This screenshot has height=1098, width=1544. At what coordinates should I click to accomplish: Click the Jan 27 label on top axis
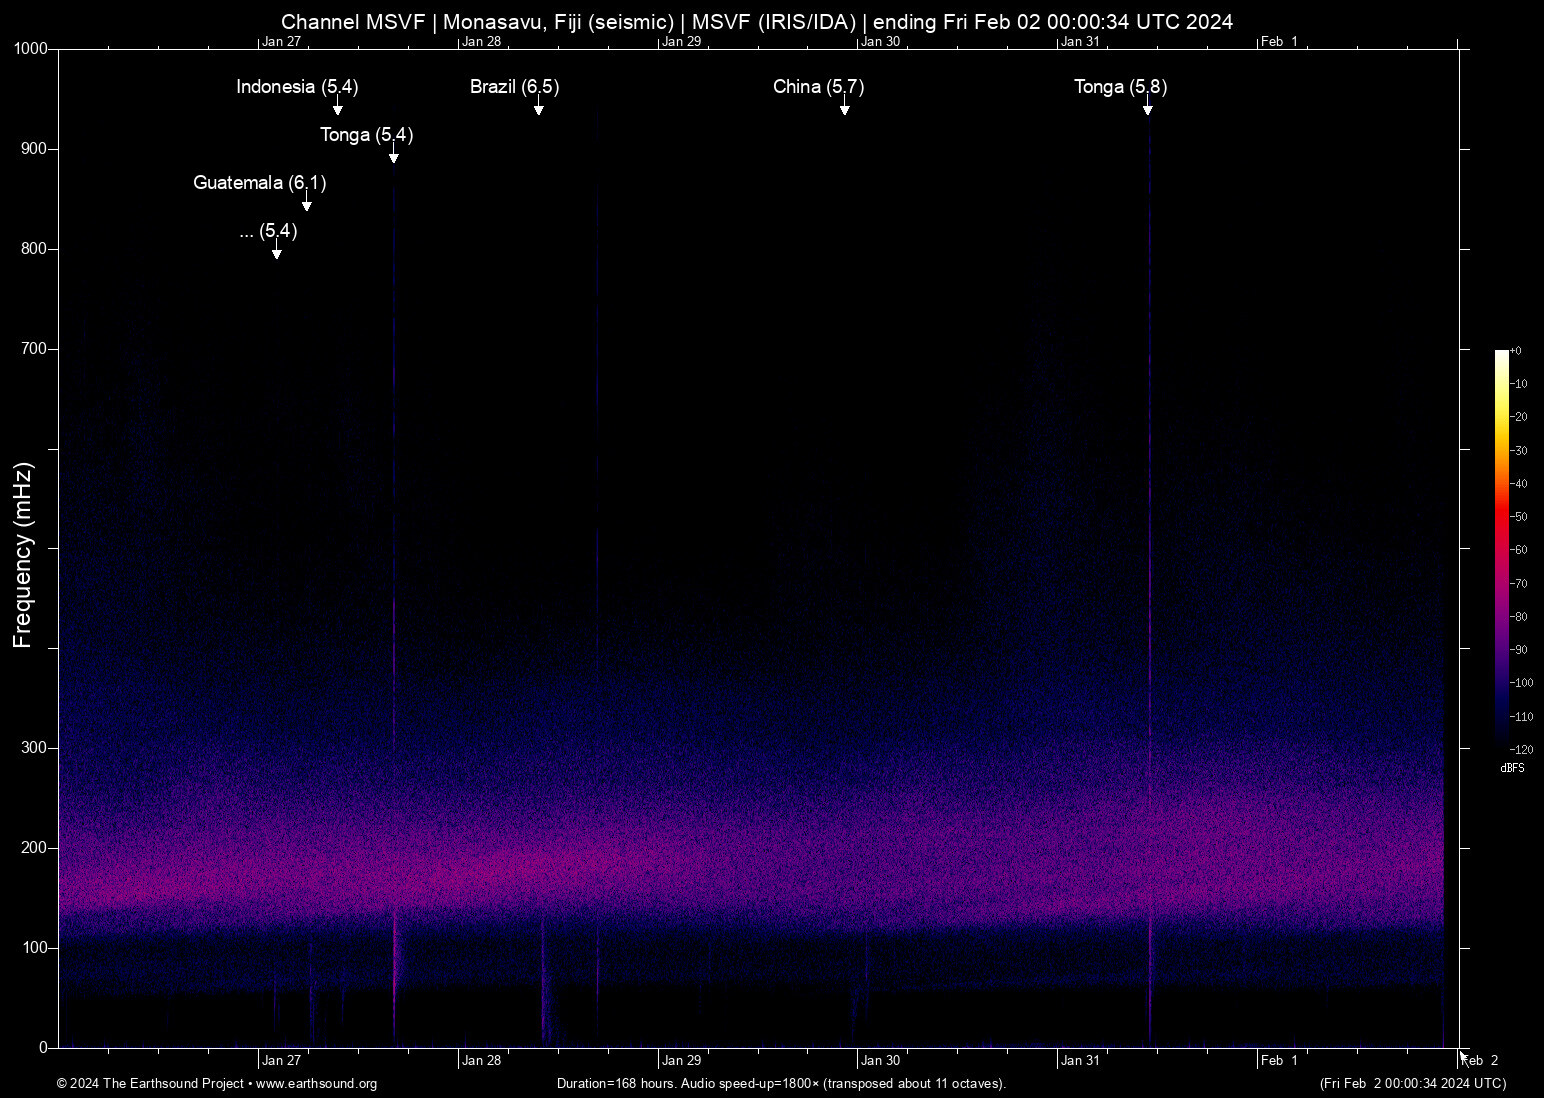(x=281, y=42)
